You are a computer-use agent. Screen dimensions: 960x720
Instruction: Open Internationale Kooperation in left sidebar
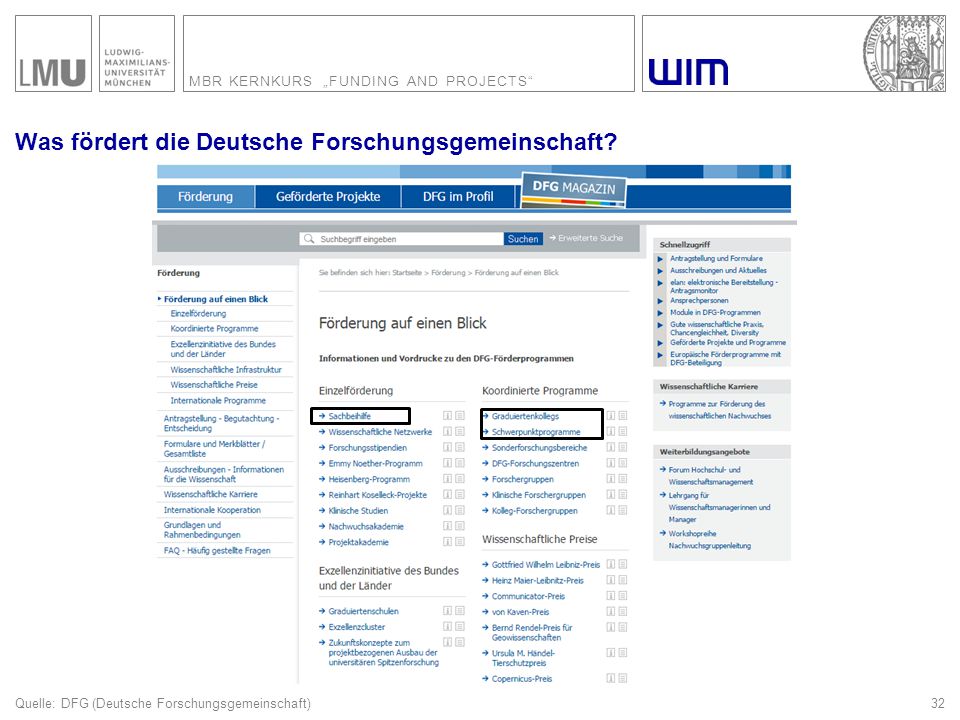[x=212, y=510]
